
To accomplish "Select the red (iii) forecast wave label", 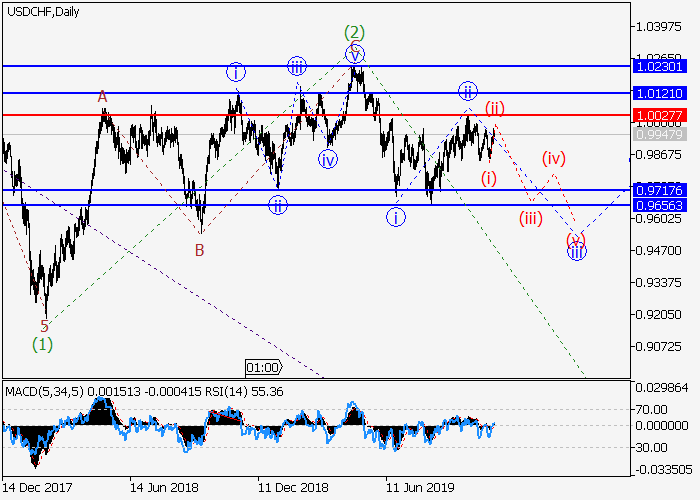I will point(530,218).
